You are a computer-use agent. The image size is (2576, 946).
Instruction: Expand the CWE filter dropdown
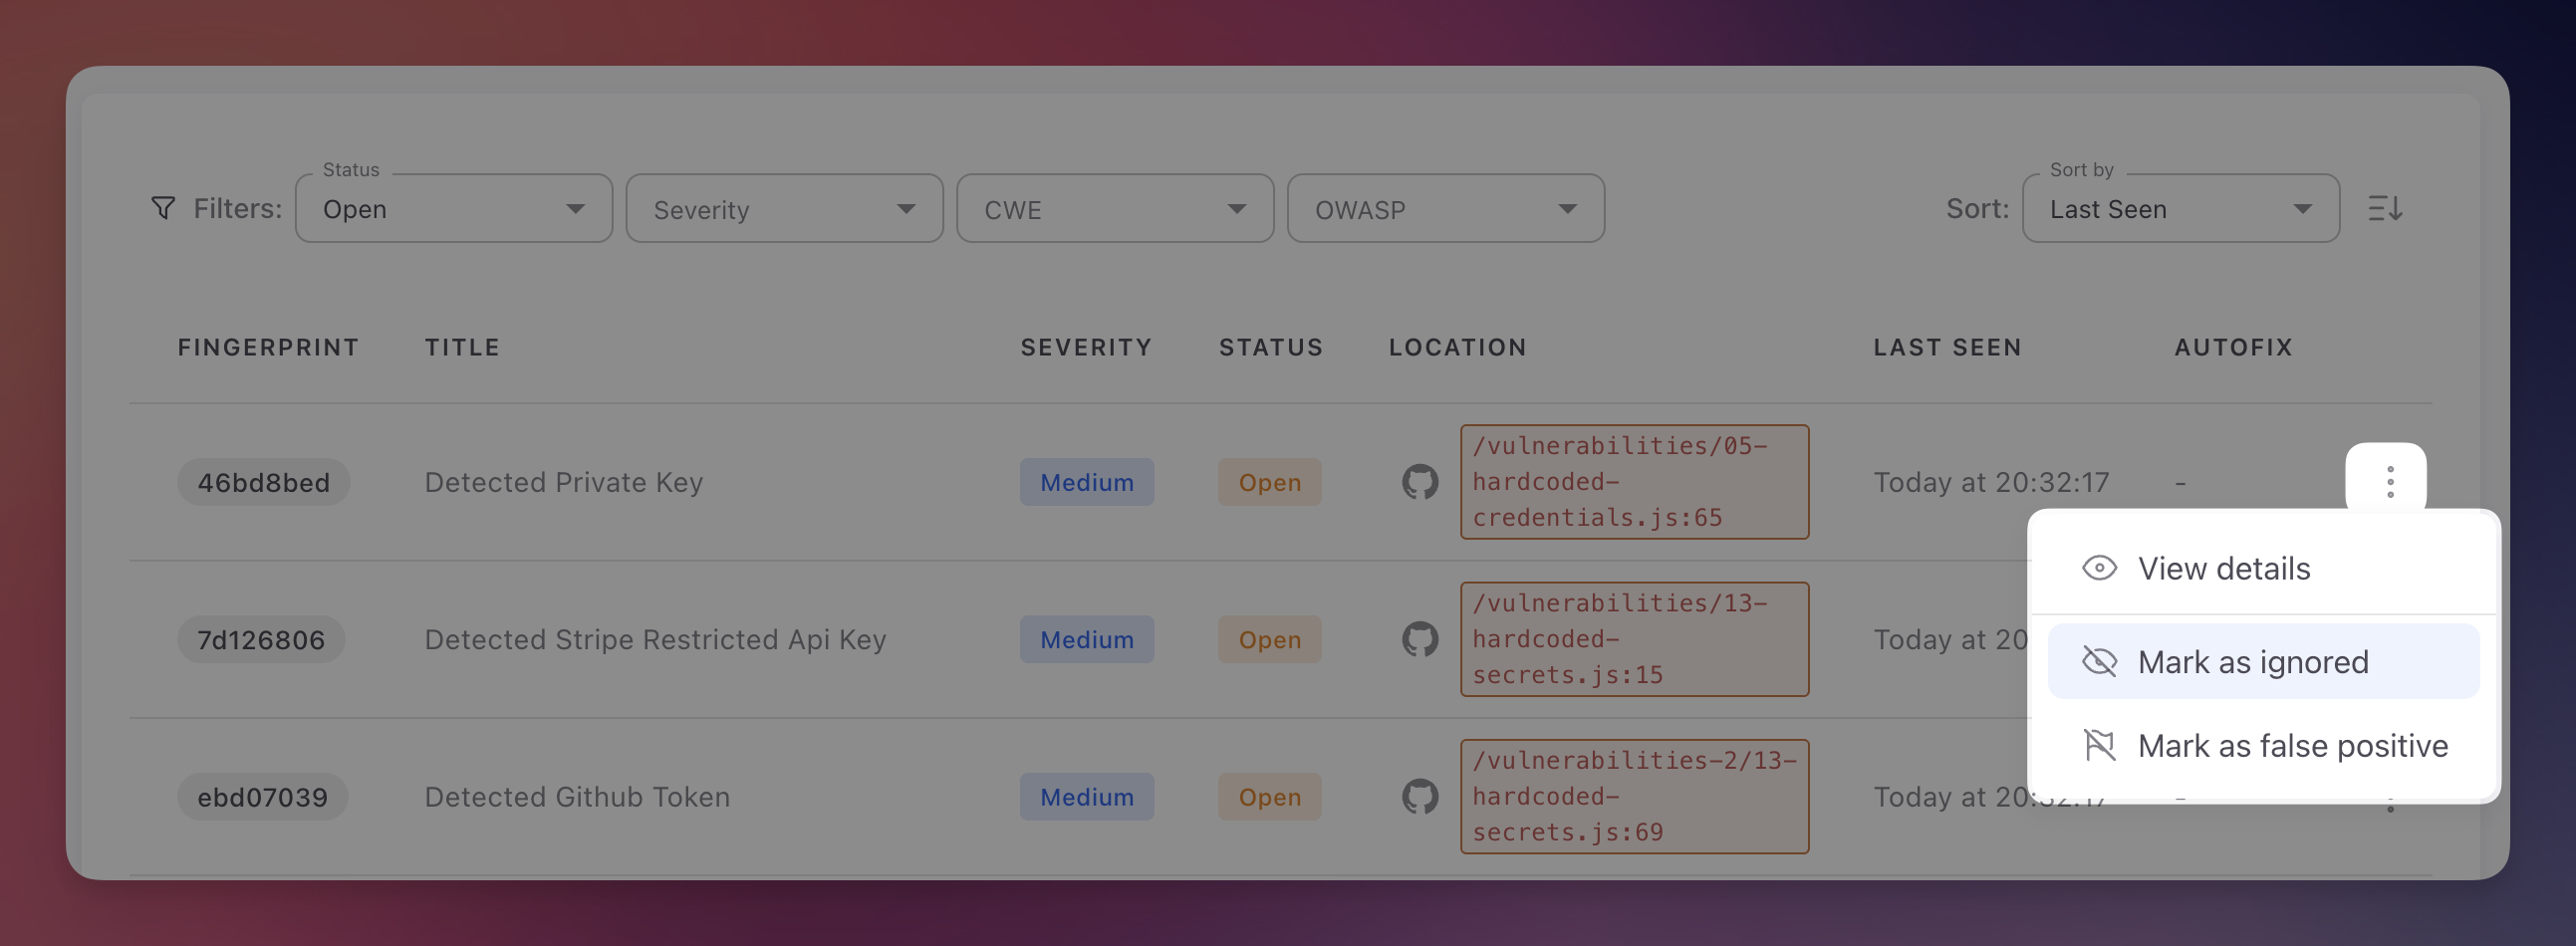tap(1115, 208)
